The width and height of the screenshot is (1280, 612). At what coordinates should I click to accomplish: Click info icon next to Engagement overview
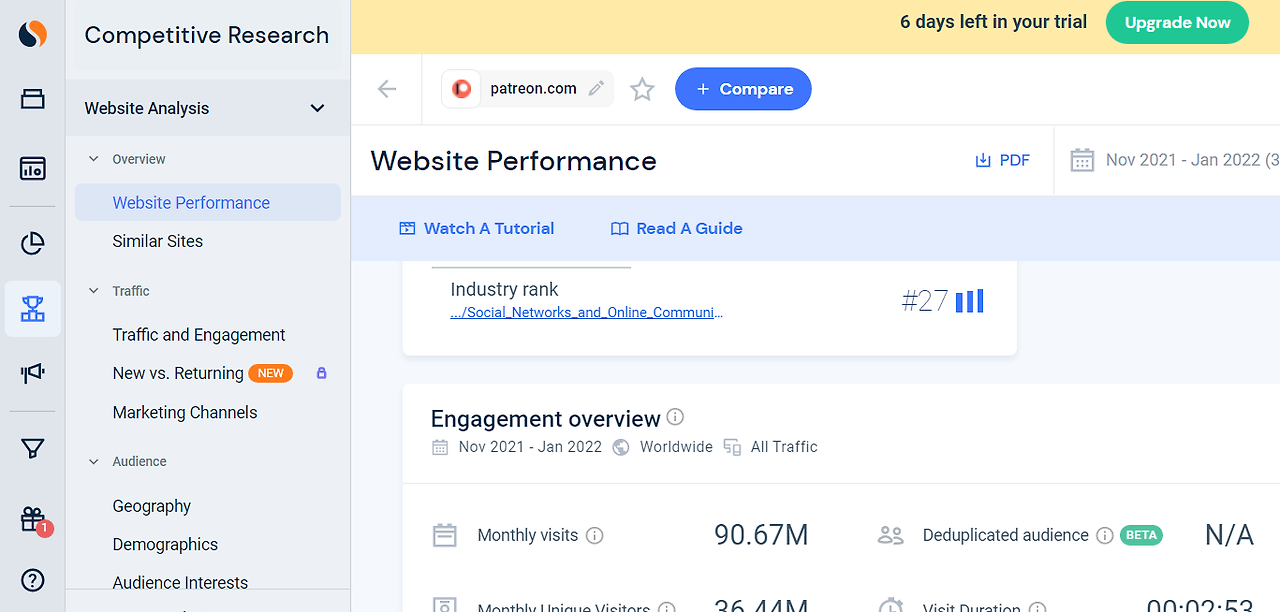675,417
